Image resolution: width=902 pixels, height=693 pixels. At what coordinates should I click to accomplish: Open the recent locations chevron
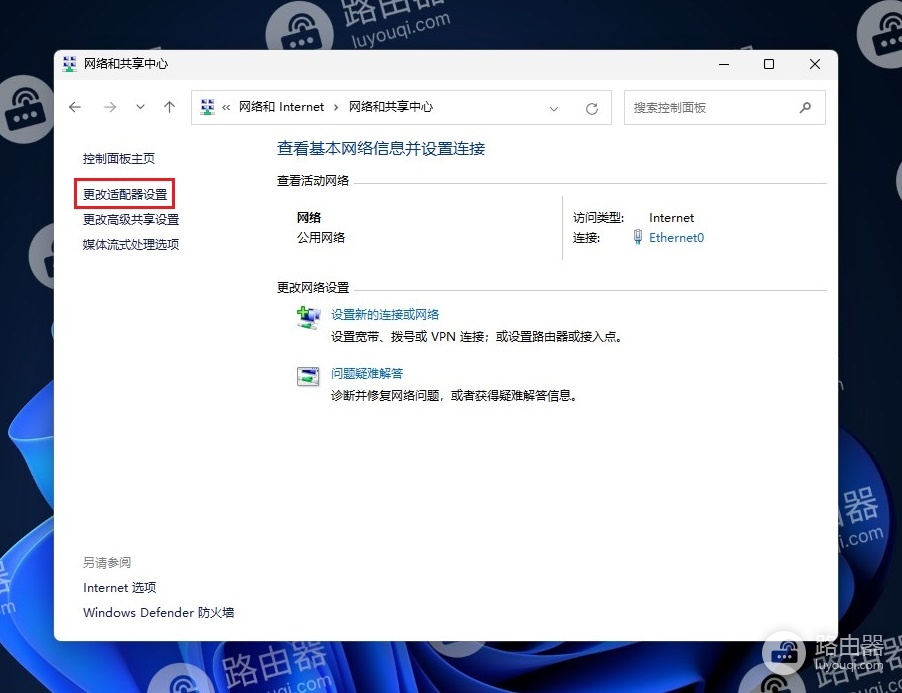140,107
